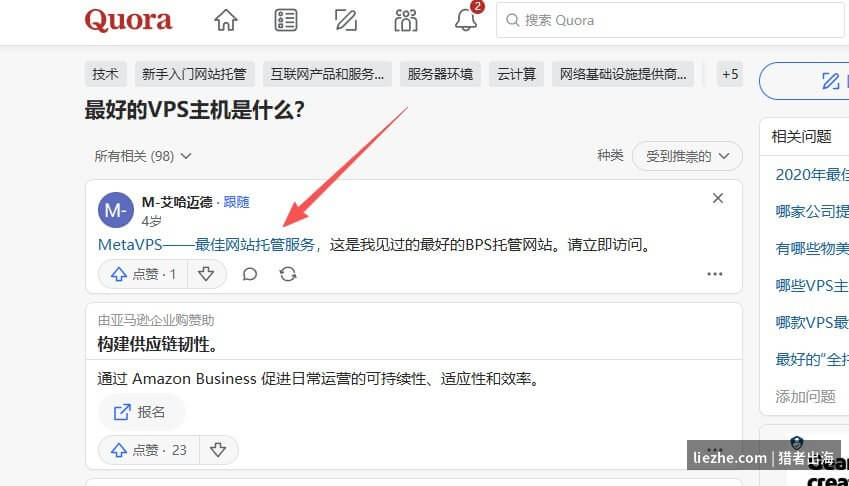Image resolution: width=849 pixels, height=486 pixels.
Task: Downvote M-艾哈迈德's answer
Action: tap(206, 274)
